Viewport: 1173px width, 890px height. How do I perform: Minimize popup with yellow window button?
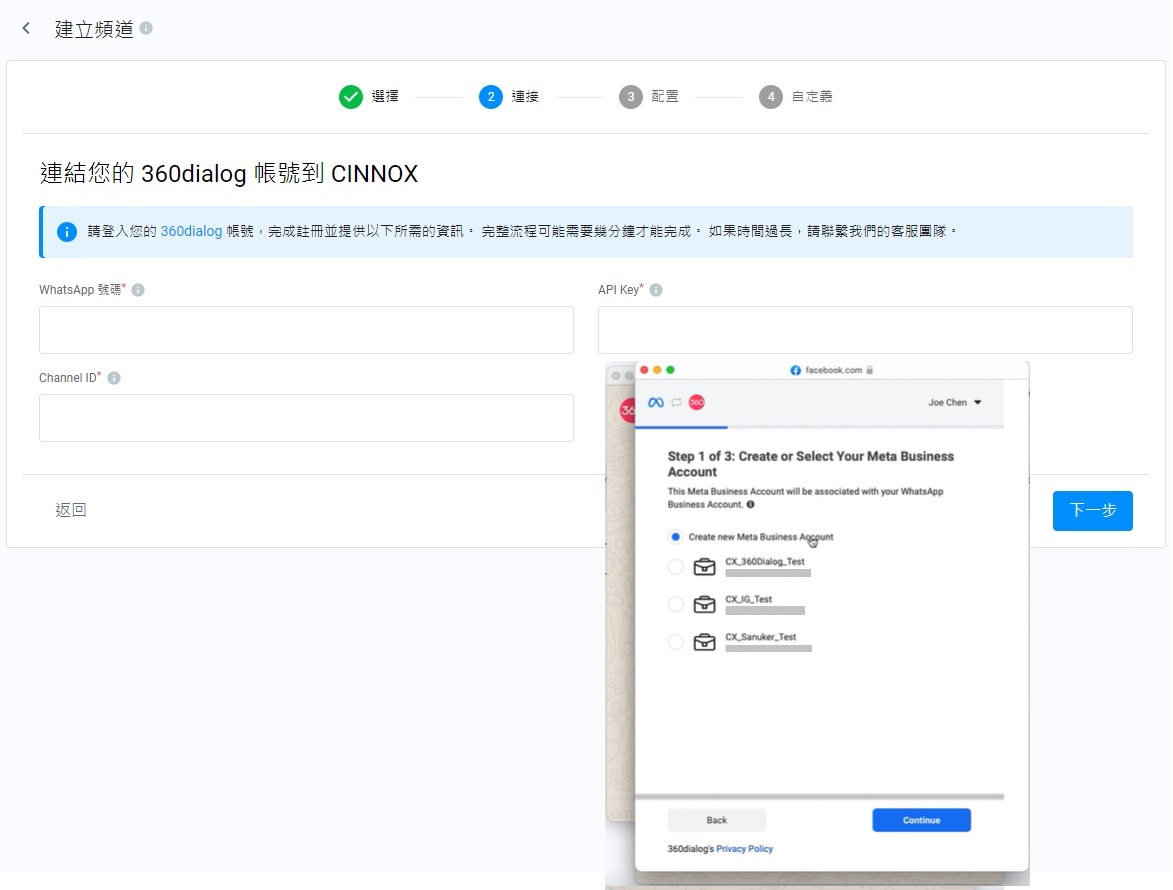(658, 370)
